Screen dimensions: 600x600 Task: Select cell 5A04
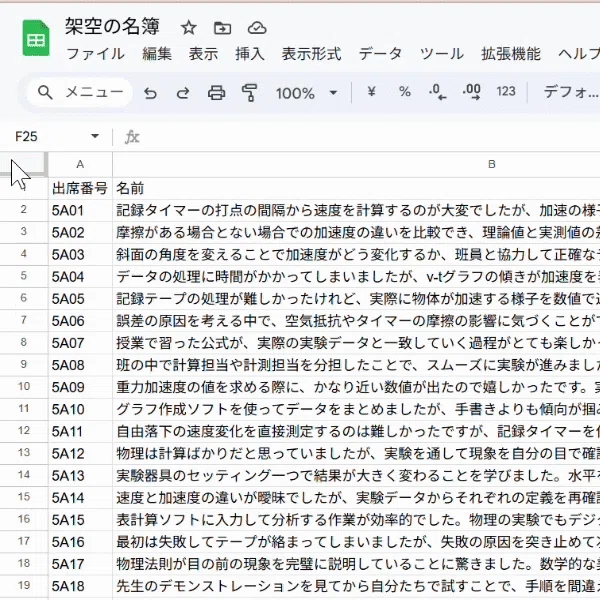80,276
